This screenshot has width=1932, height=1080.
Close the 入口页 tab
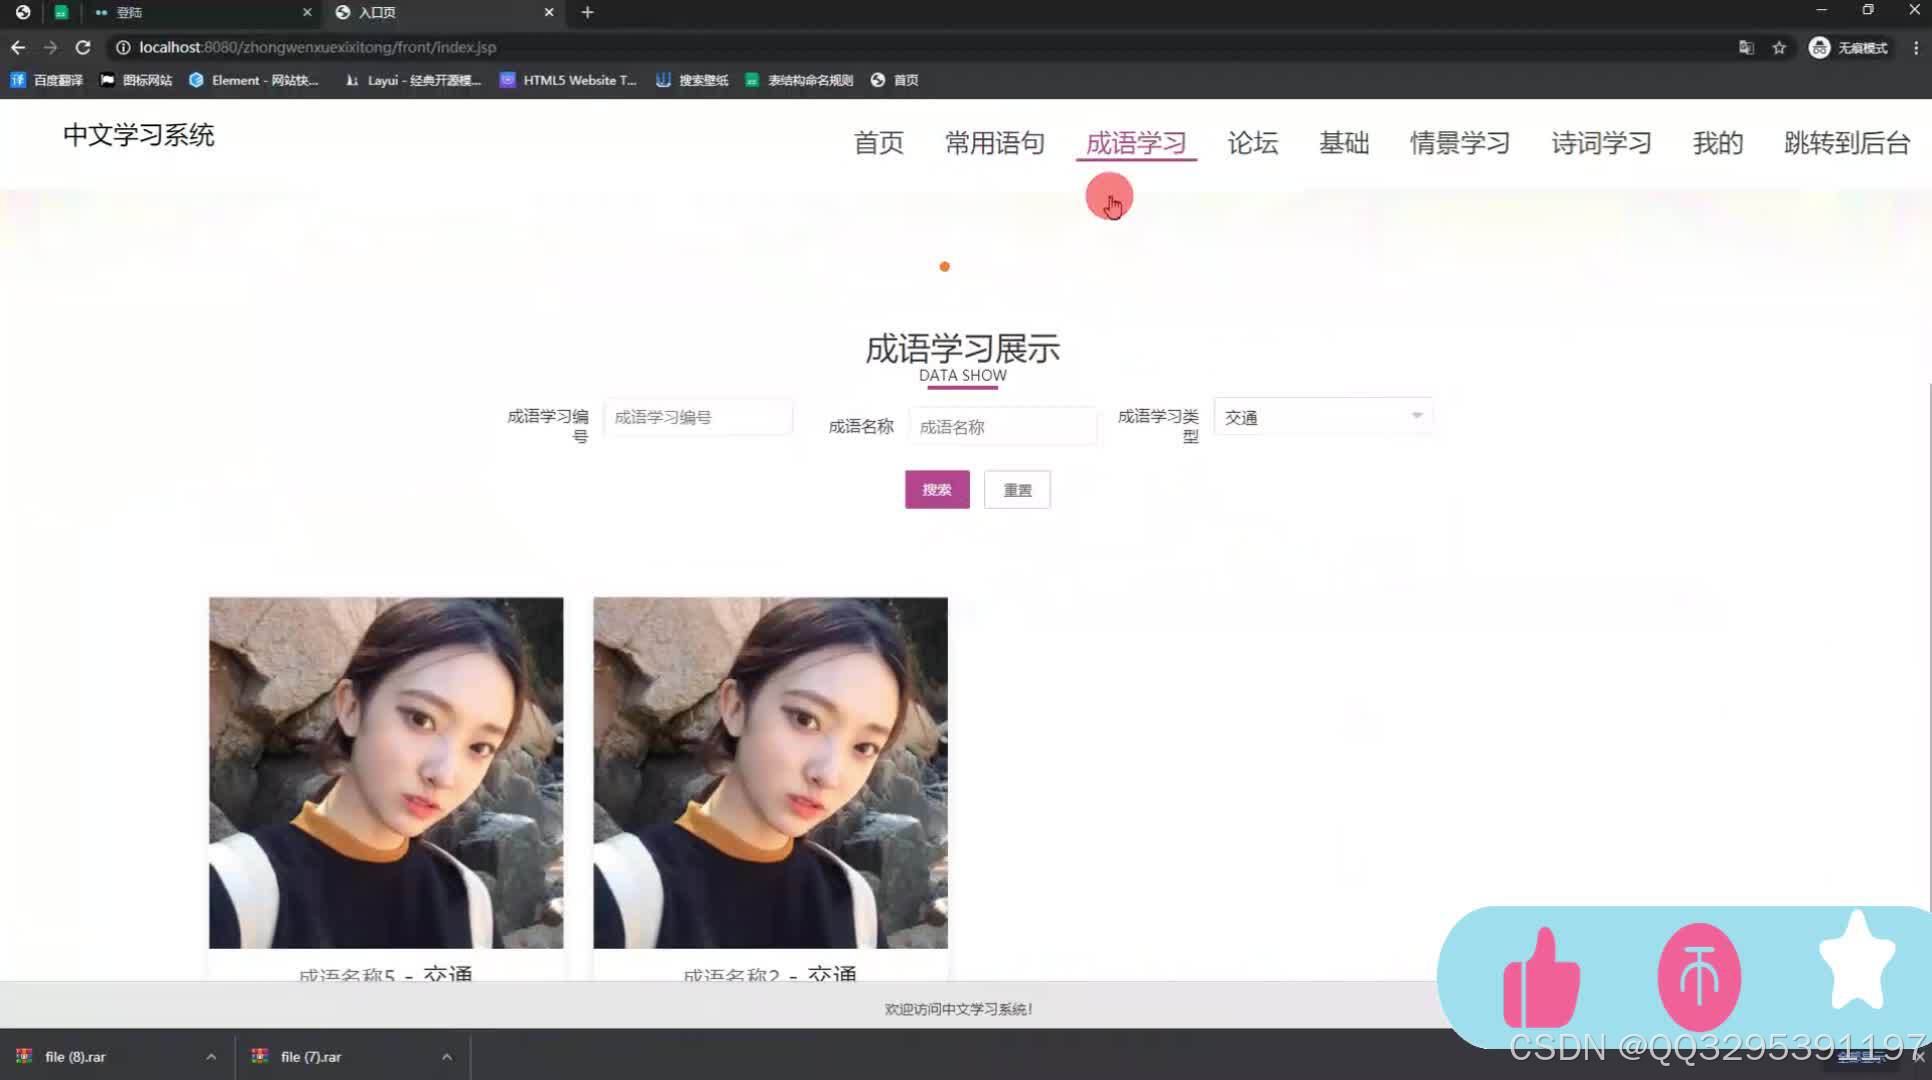pyautogui.click(x=549, y=12)
